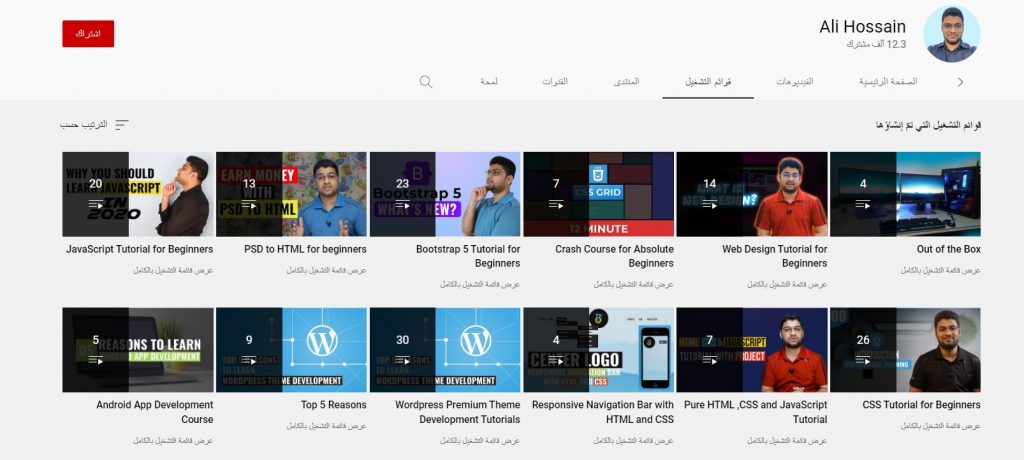Open the Responsive Navigation Bar playlist thumbnail
Image resolution: width=1024 pixels, height=460 pixels.
pyautogui.click(x=598, y=349)
